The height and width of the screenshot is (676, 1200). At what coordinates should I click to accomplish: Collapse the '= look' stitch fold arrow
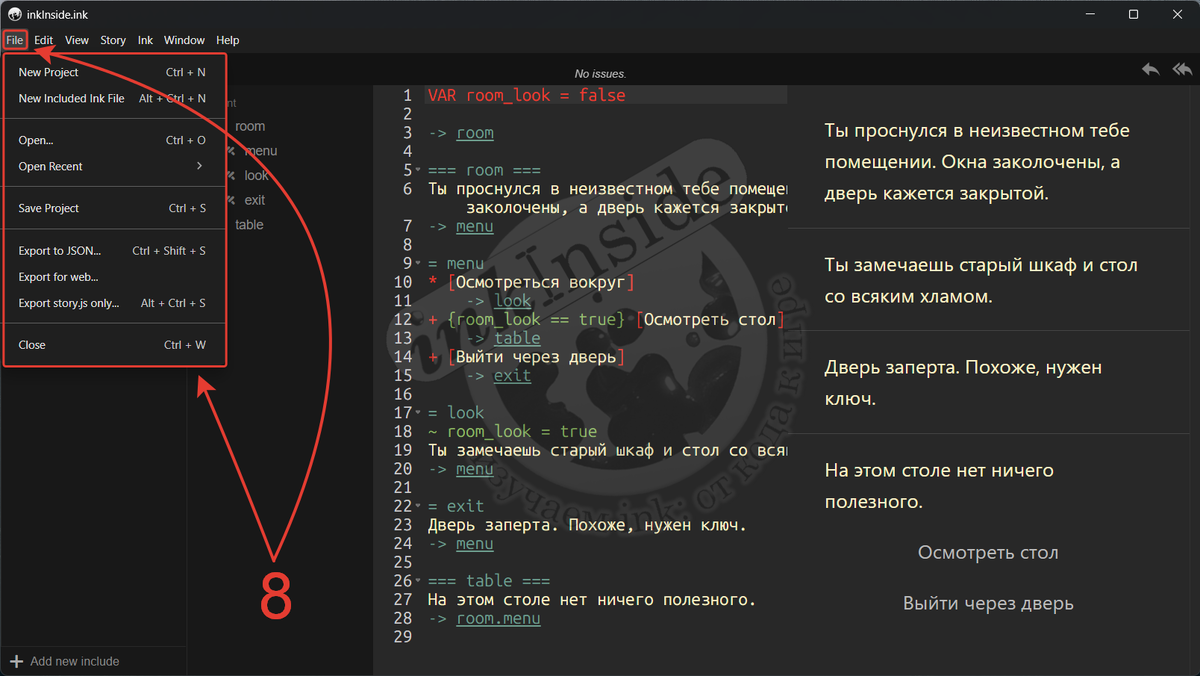(420, 413)
